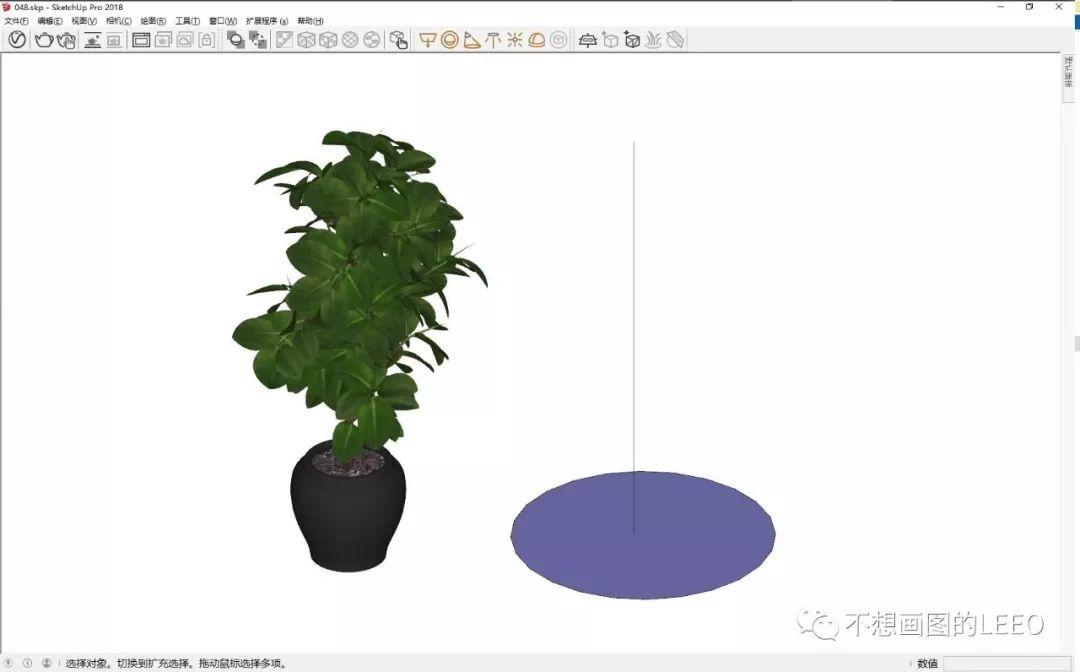The height and width of the screenshot is (672, 1080).
Task: Open the 帮助(H) menu
Action: point(310,21)
